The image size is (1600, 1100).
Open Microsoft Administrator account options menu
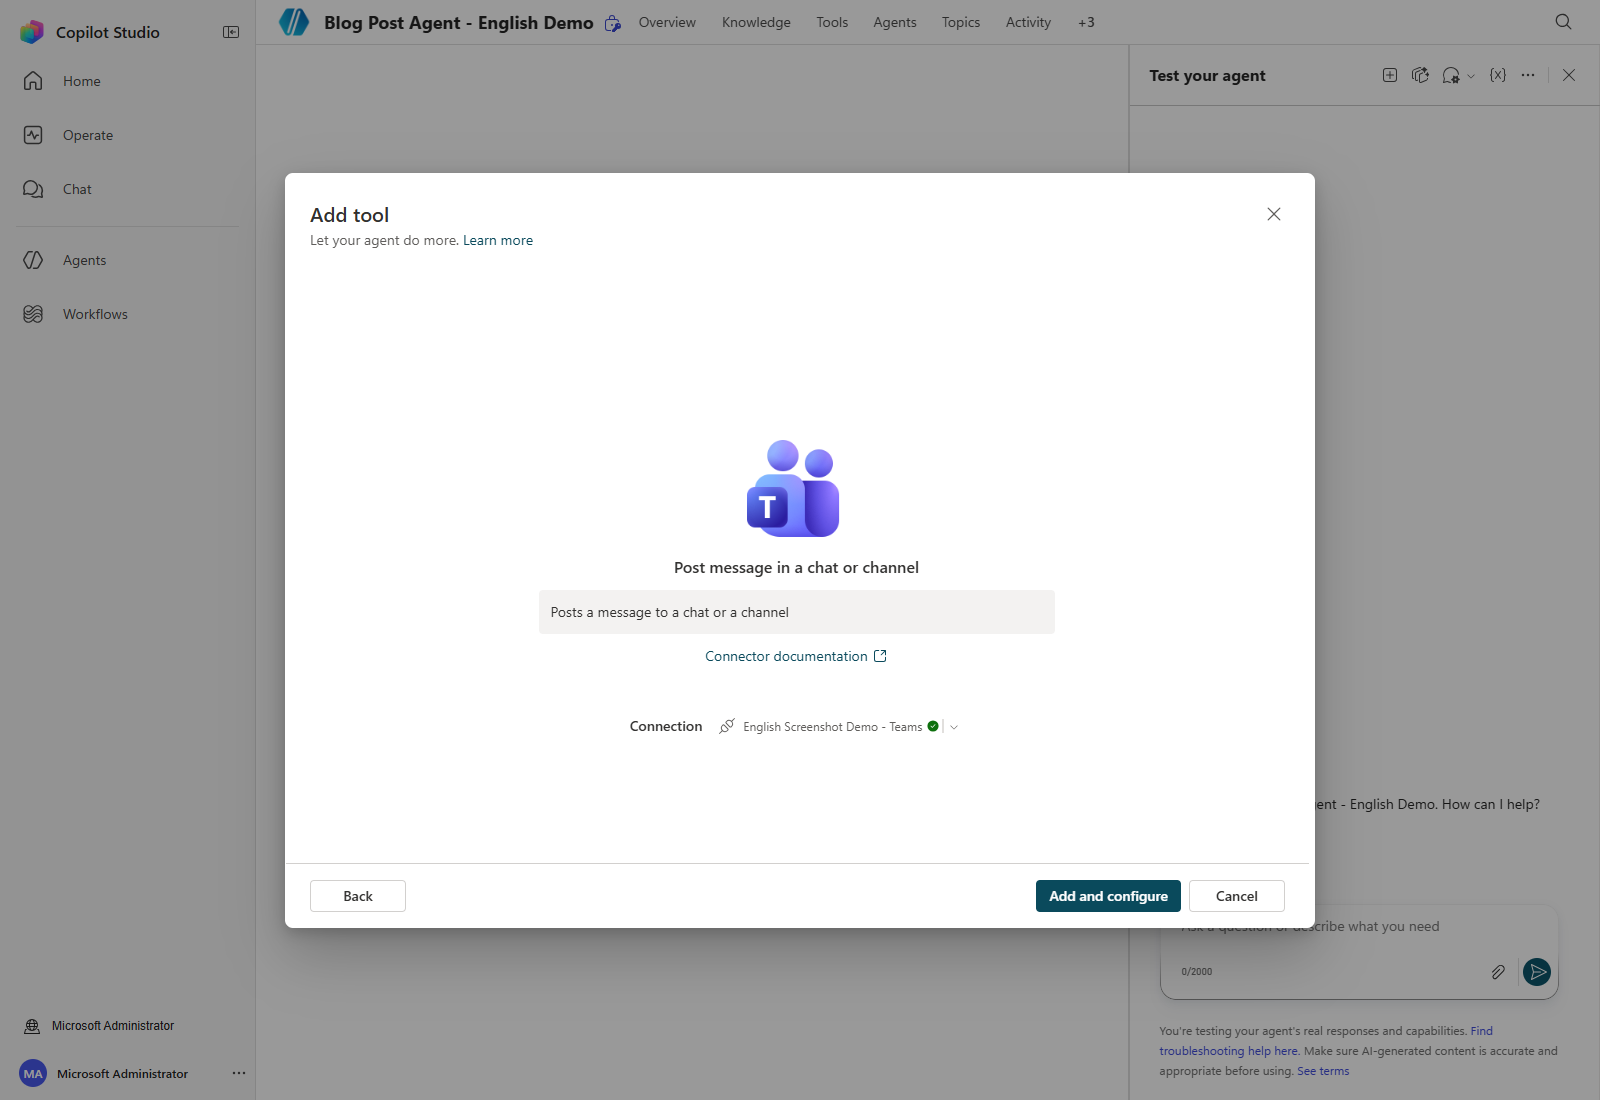coord(239,1073)
